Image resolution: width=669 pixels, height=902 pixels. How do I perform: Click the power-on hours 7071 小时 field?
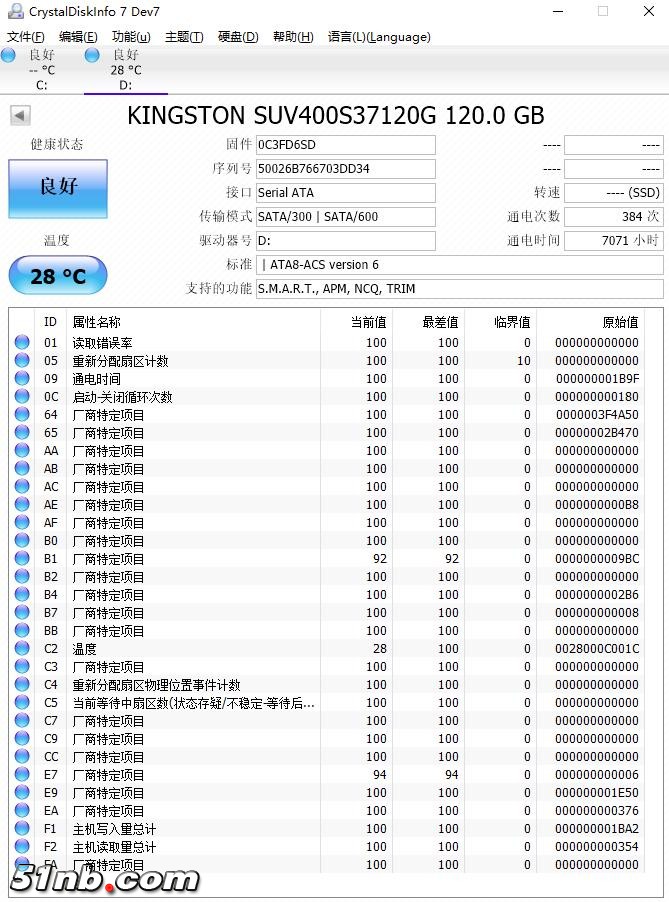click(x=613, y=241)
